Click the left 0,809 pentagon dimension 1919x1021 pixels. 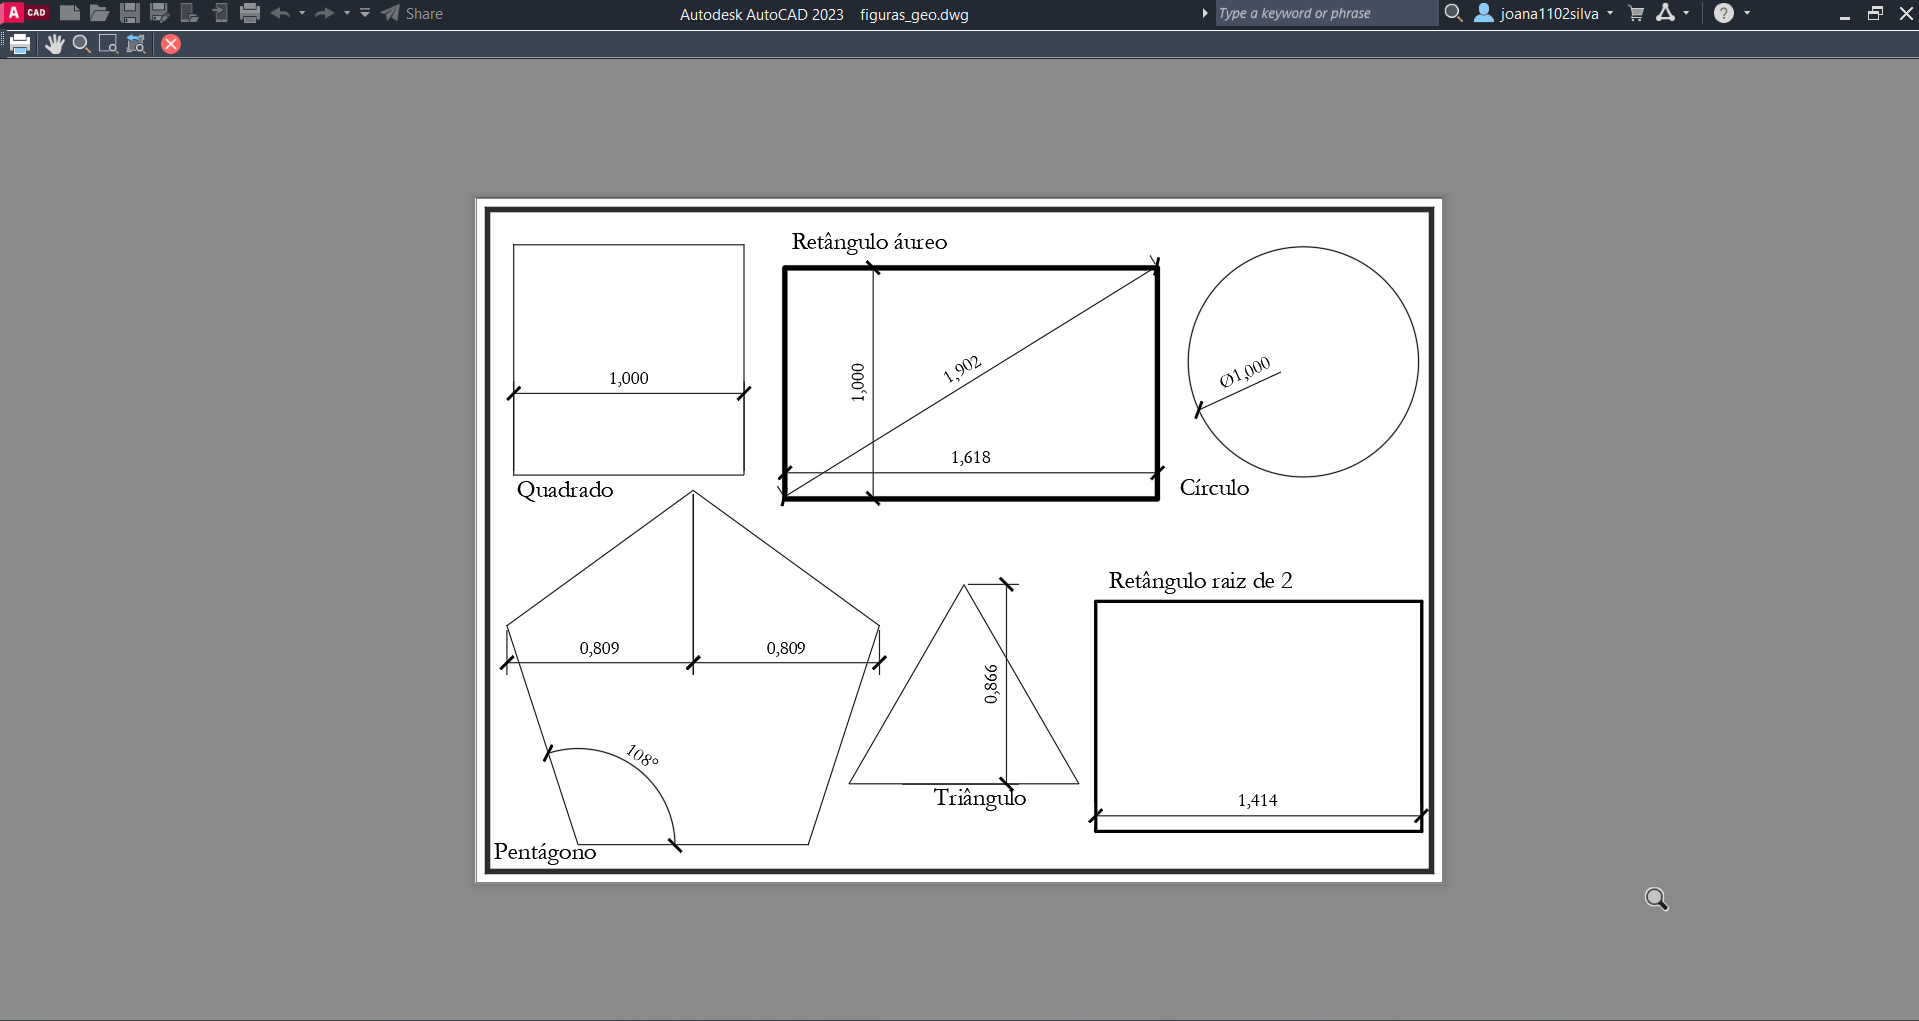[x=600, y=648]
